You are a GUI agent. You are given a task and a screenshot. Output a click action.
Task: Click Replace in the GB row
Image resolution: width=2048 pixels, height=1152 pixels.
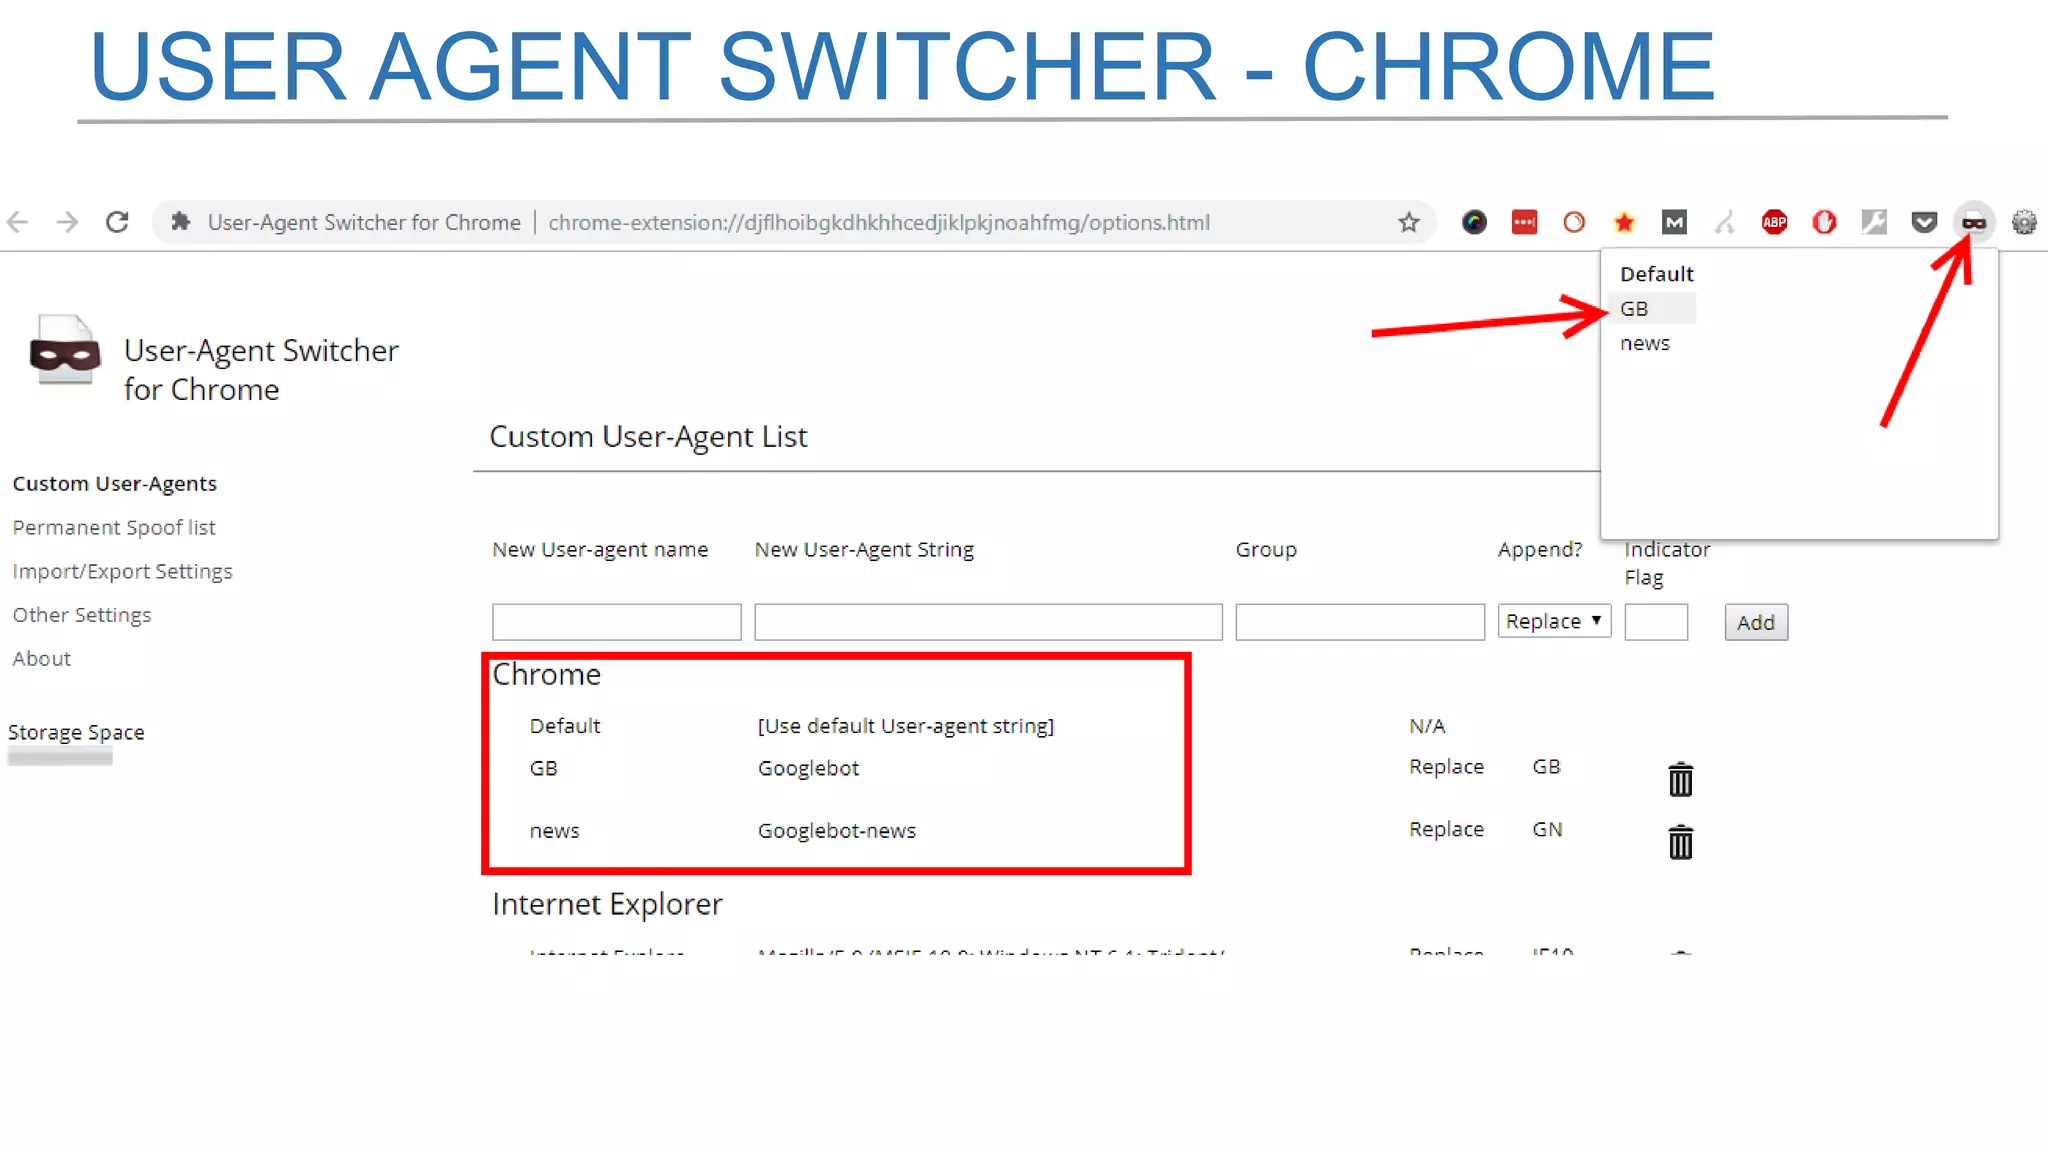pyautogui.click(x=1446, y=767)
